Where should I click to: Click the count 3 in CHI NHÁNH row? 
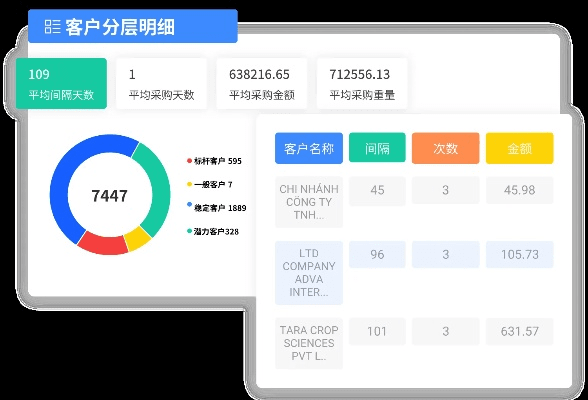(x=446, y=190)
